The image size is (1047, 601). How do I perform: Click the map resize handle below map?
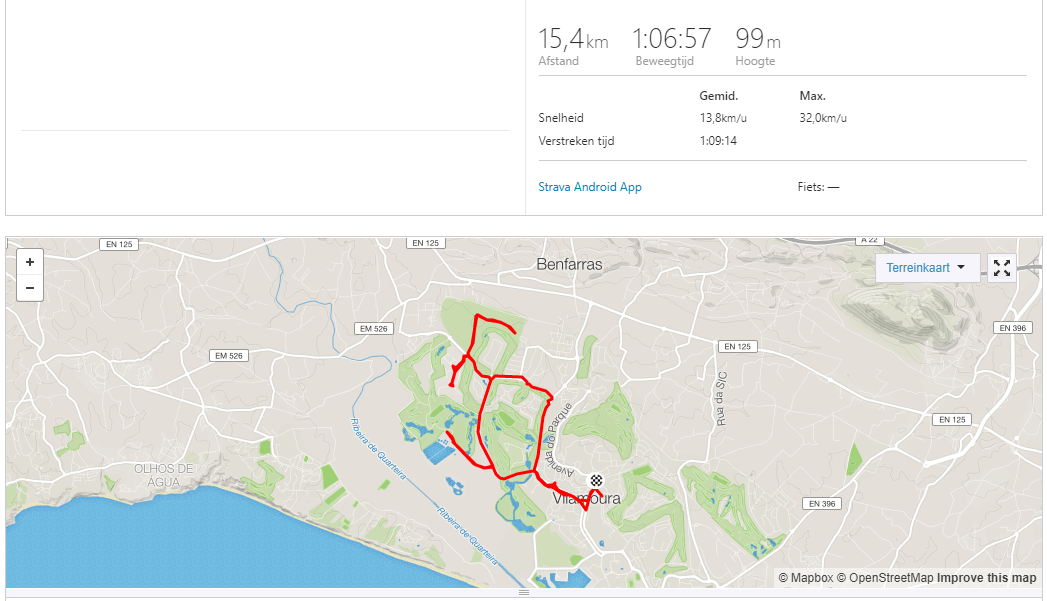[524, 592]
